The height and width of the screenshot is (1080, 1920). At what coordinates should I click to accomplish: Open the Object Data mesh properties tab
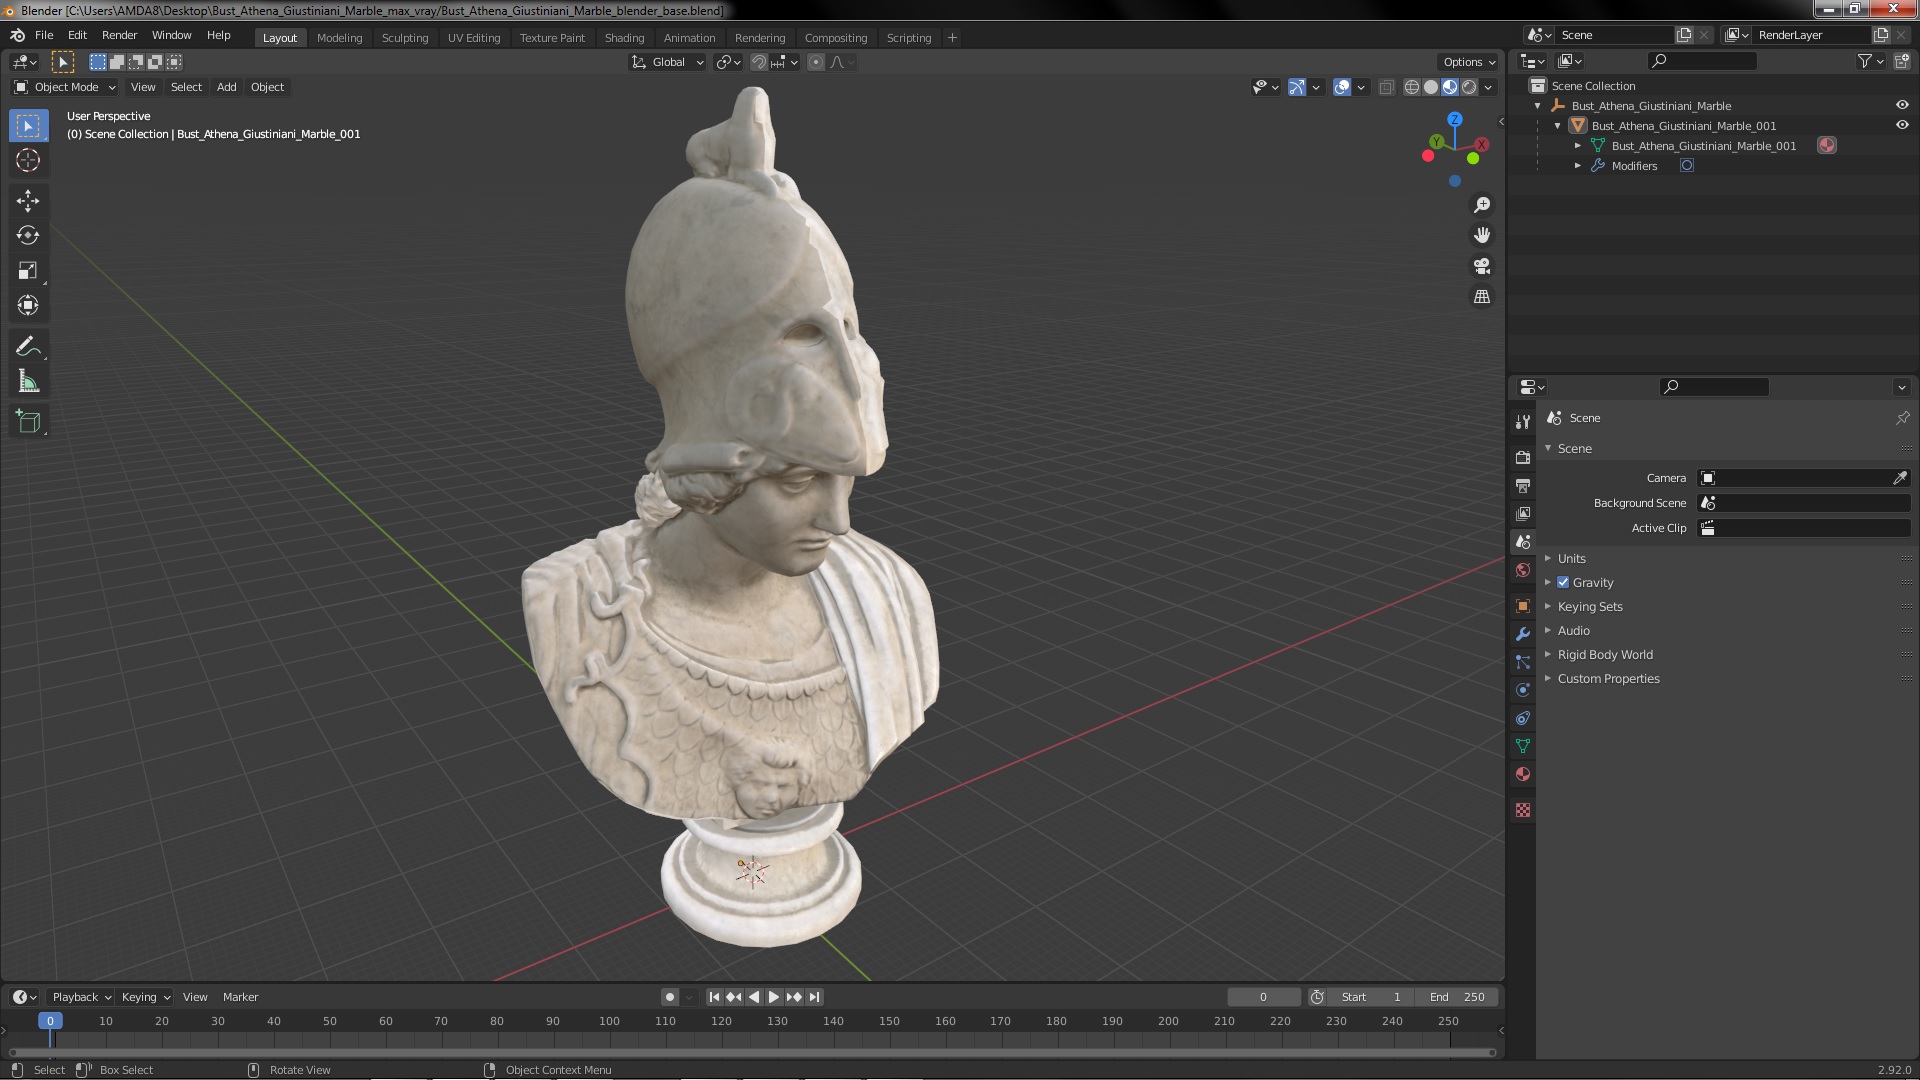(1522, 746)
